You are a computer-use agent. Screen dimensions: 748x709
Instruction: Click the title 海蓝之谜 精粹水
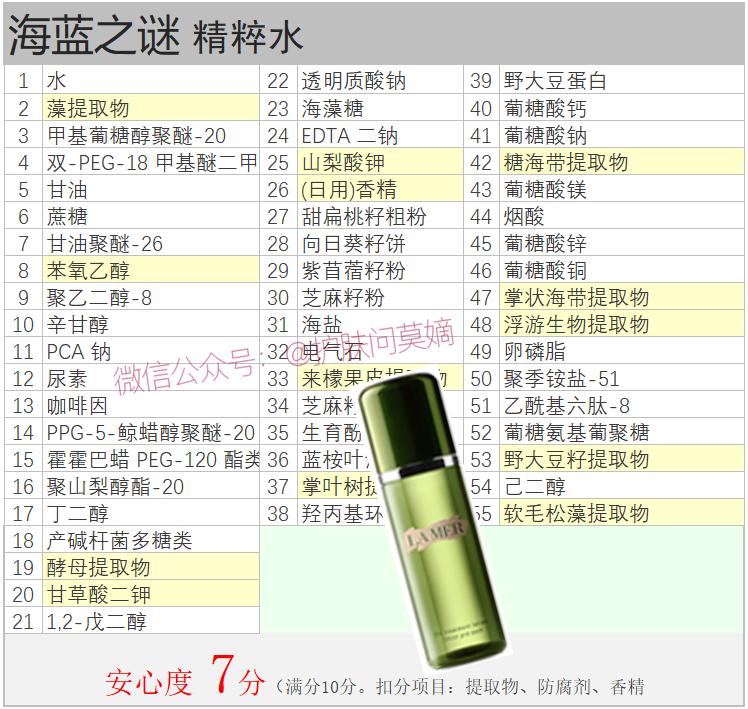(156, 36)
